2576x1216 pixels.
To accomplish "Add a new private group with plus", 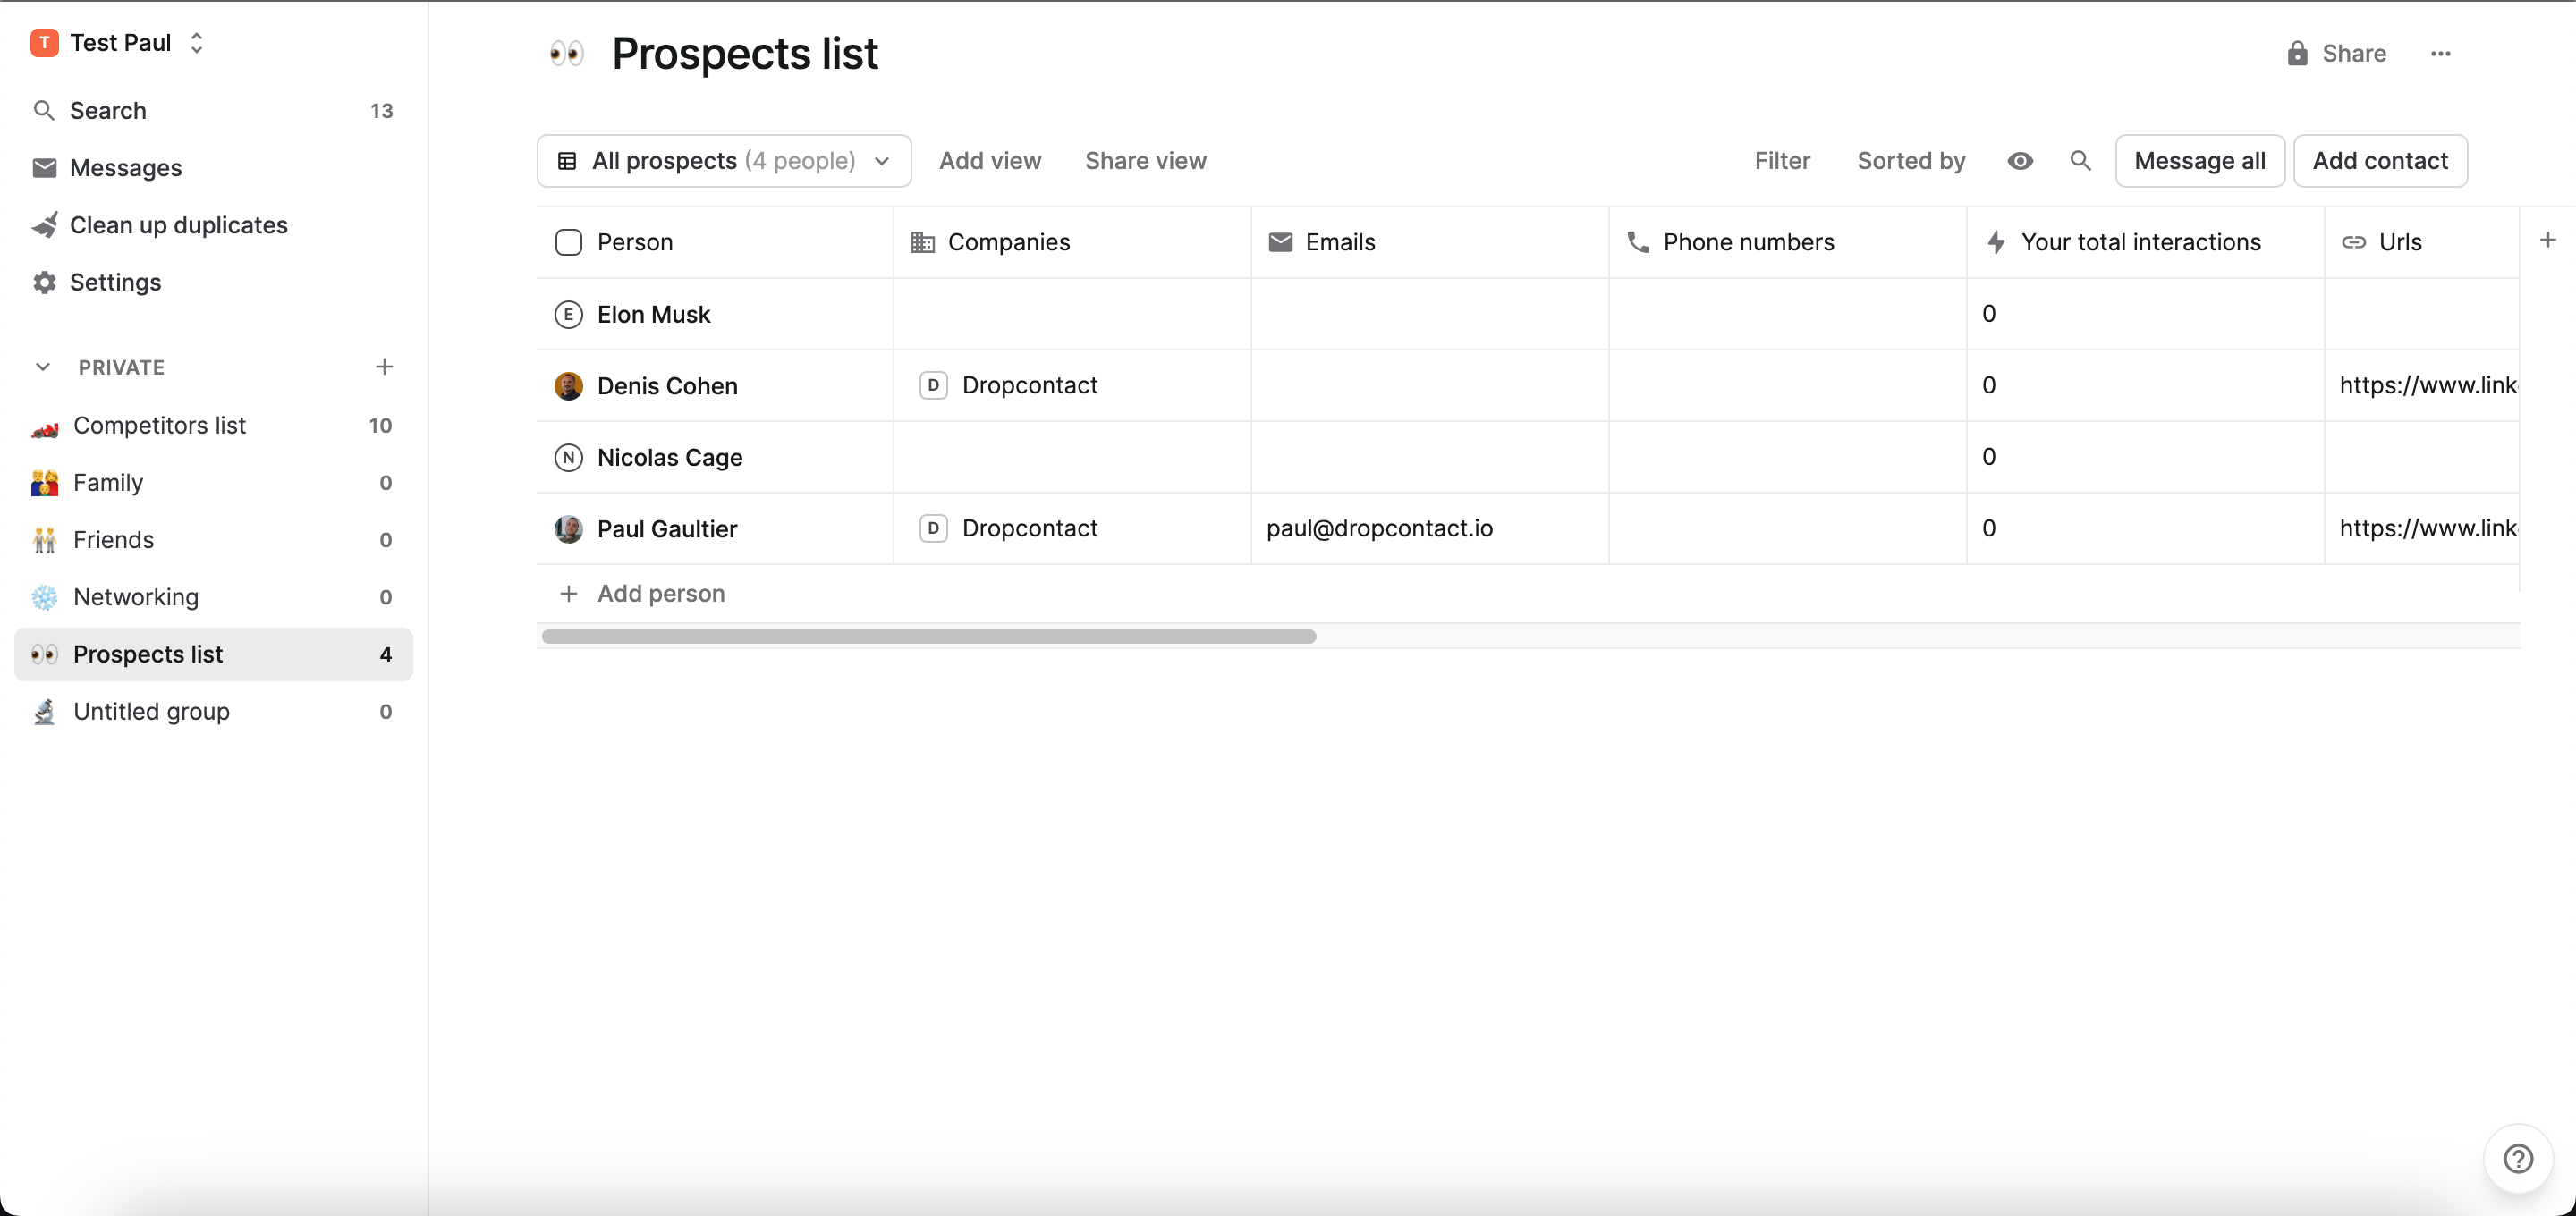I will click(384, 367).
